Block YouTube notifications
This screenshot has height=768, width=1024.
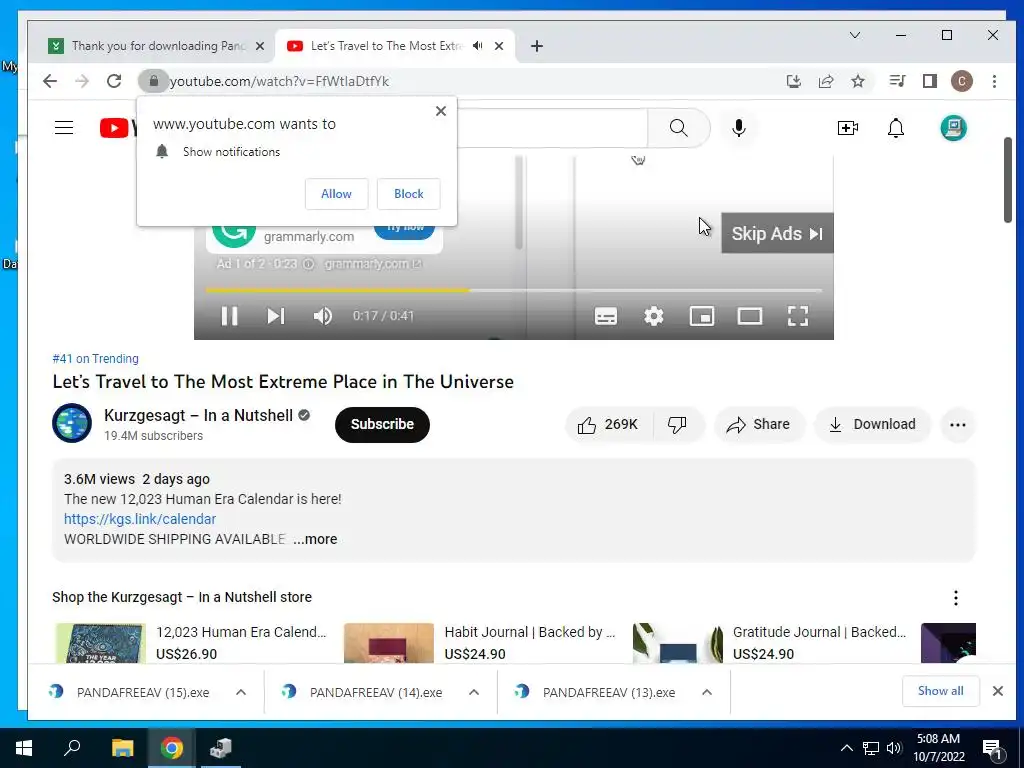click(409, 194)
